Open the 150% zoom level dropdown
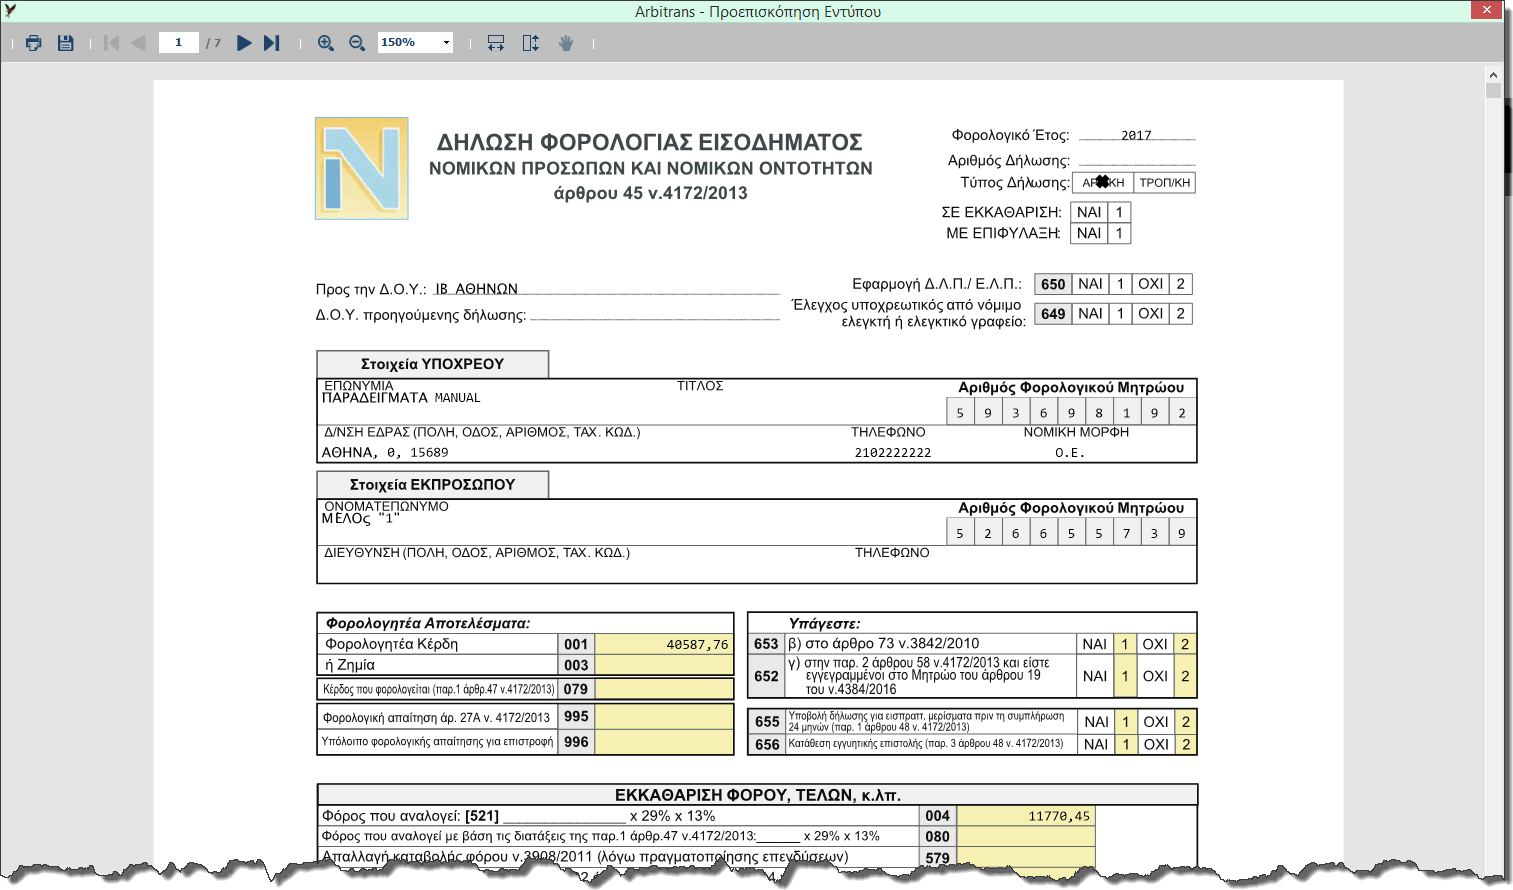The width and height of the screenshot is (1513, 890). click(x=446, y=42)
